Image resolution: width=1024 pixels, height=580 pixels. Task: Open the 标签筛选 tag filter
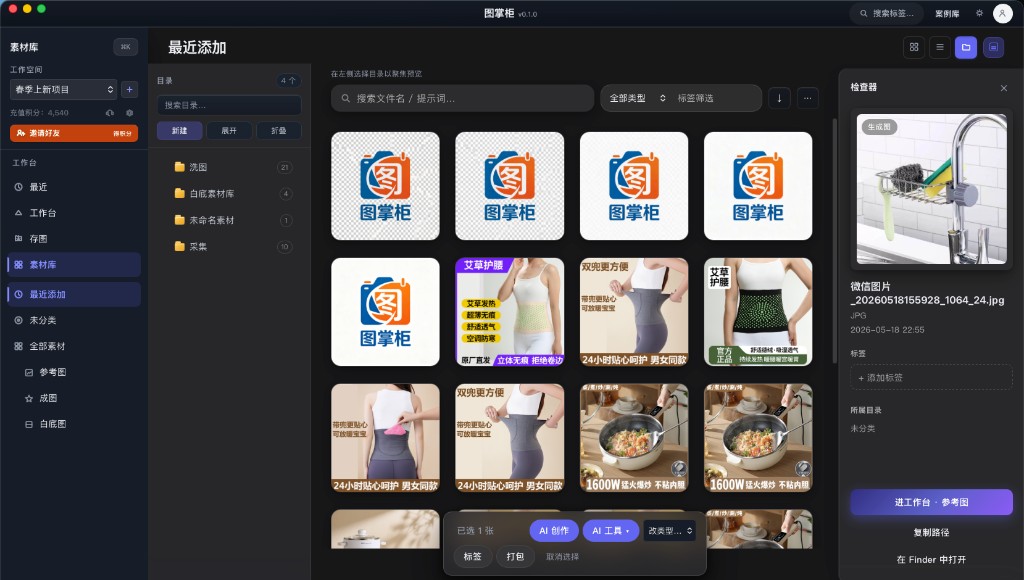696,98
